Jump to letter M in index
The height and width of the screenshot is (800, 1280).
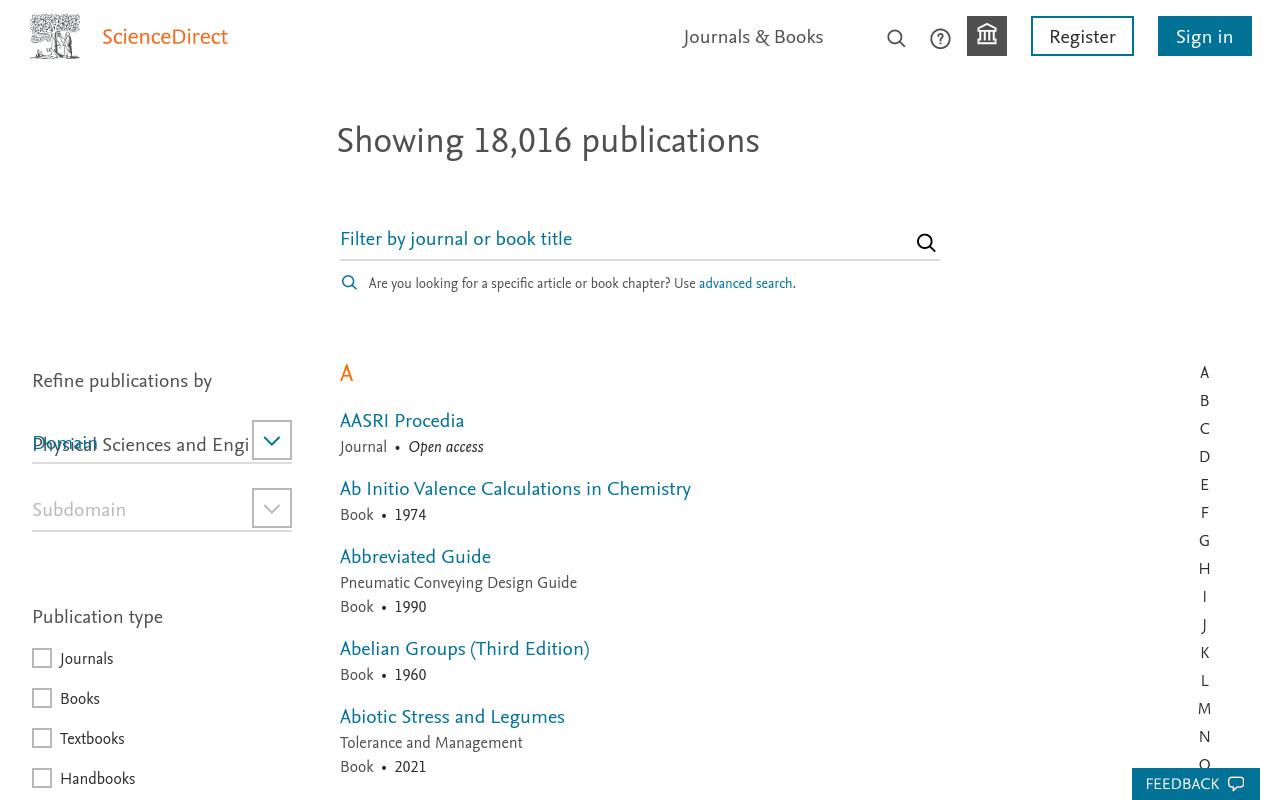point(1204,709)
